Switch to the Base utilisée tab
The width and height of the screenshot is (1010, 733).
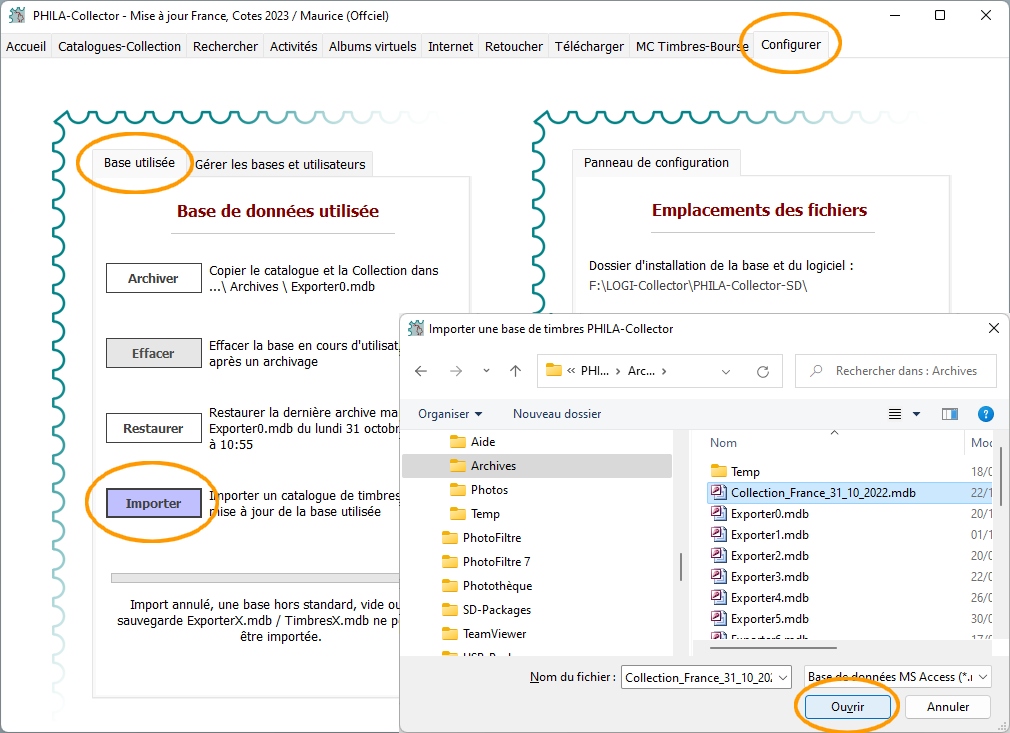139,163
